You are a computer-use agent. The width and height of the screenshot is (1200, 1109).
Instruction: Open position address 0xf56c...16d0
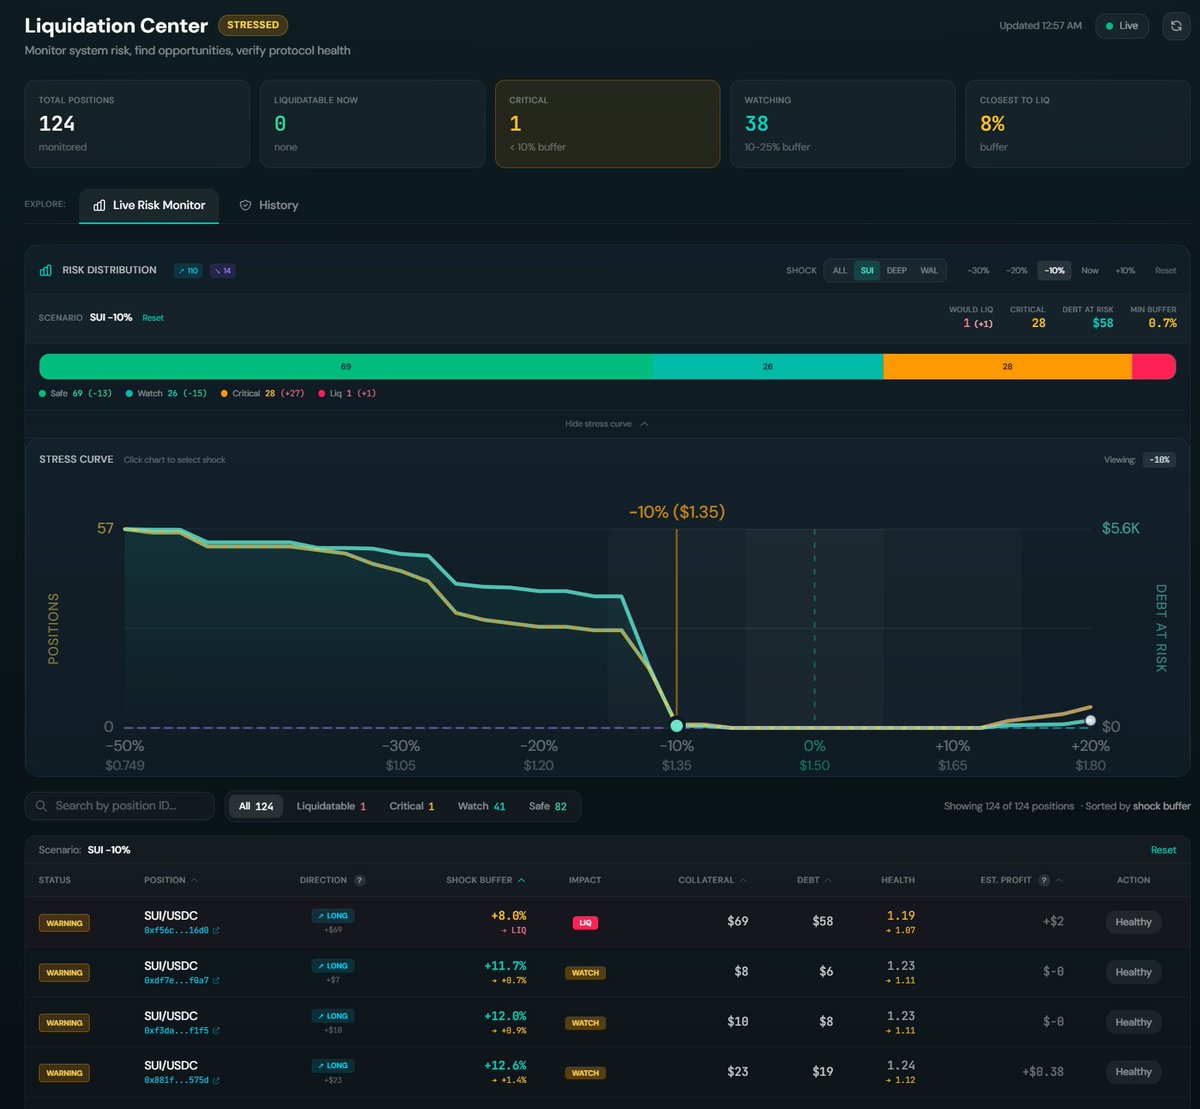tap(176, 930)
